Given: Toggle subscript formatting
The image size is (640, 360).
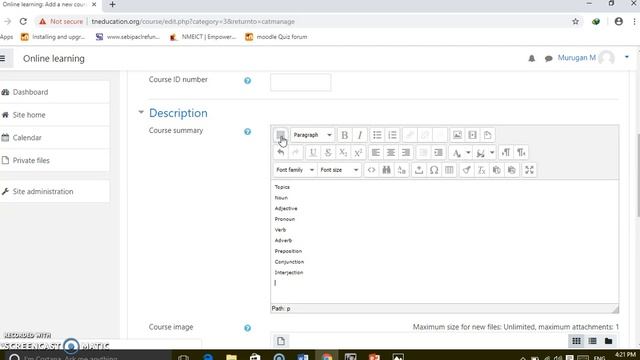Looking at the screenshot, I should pos(343,153).
